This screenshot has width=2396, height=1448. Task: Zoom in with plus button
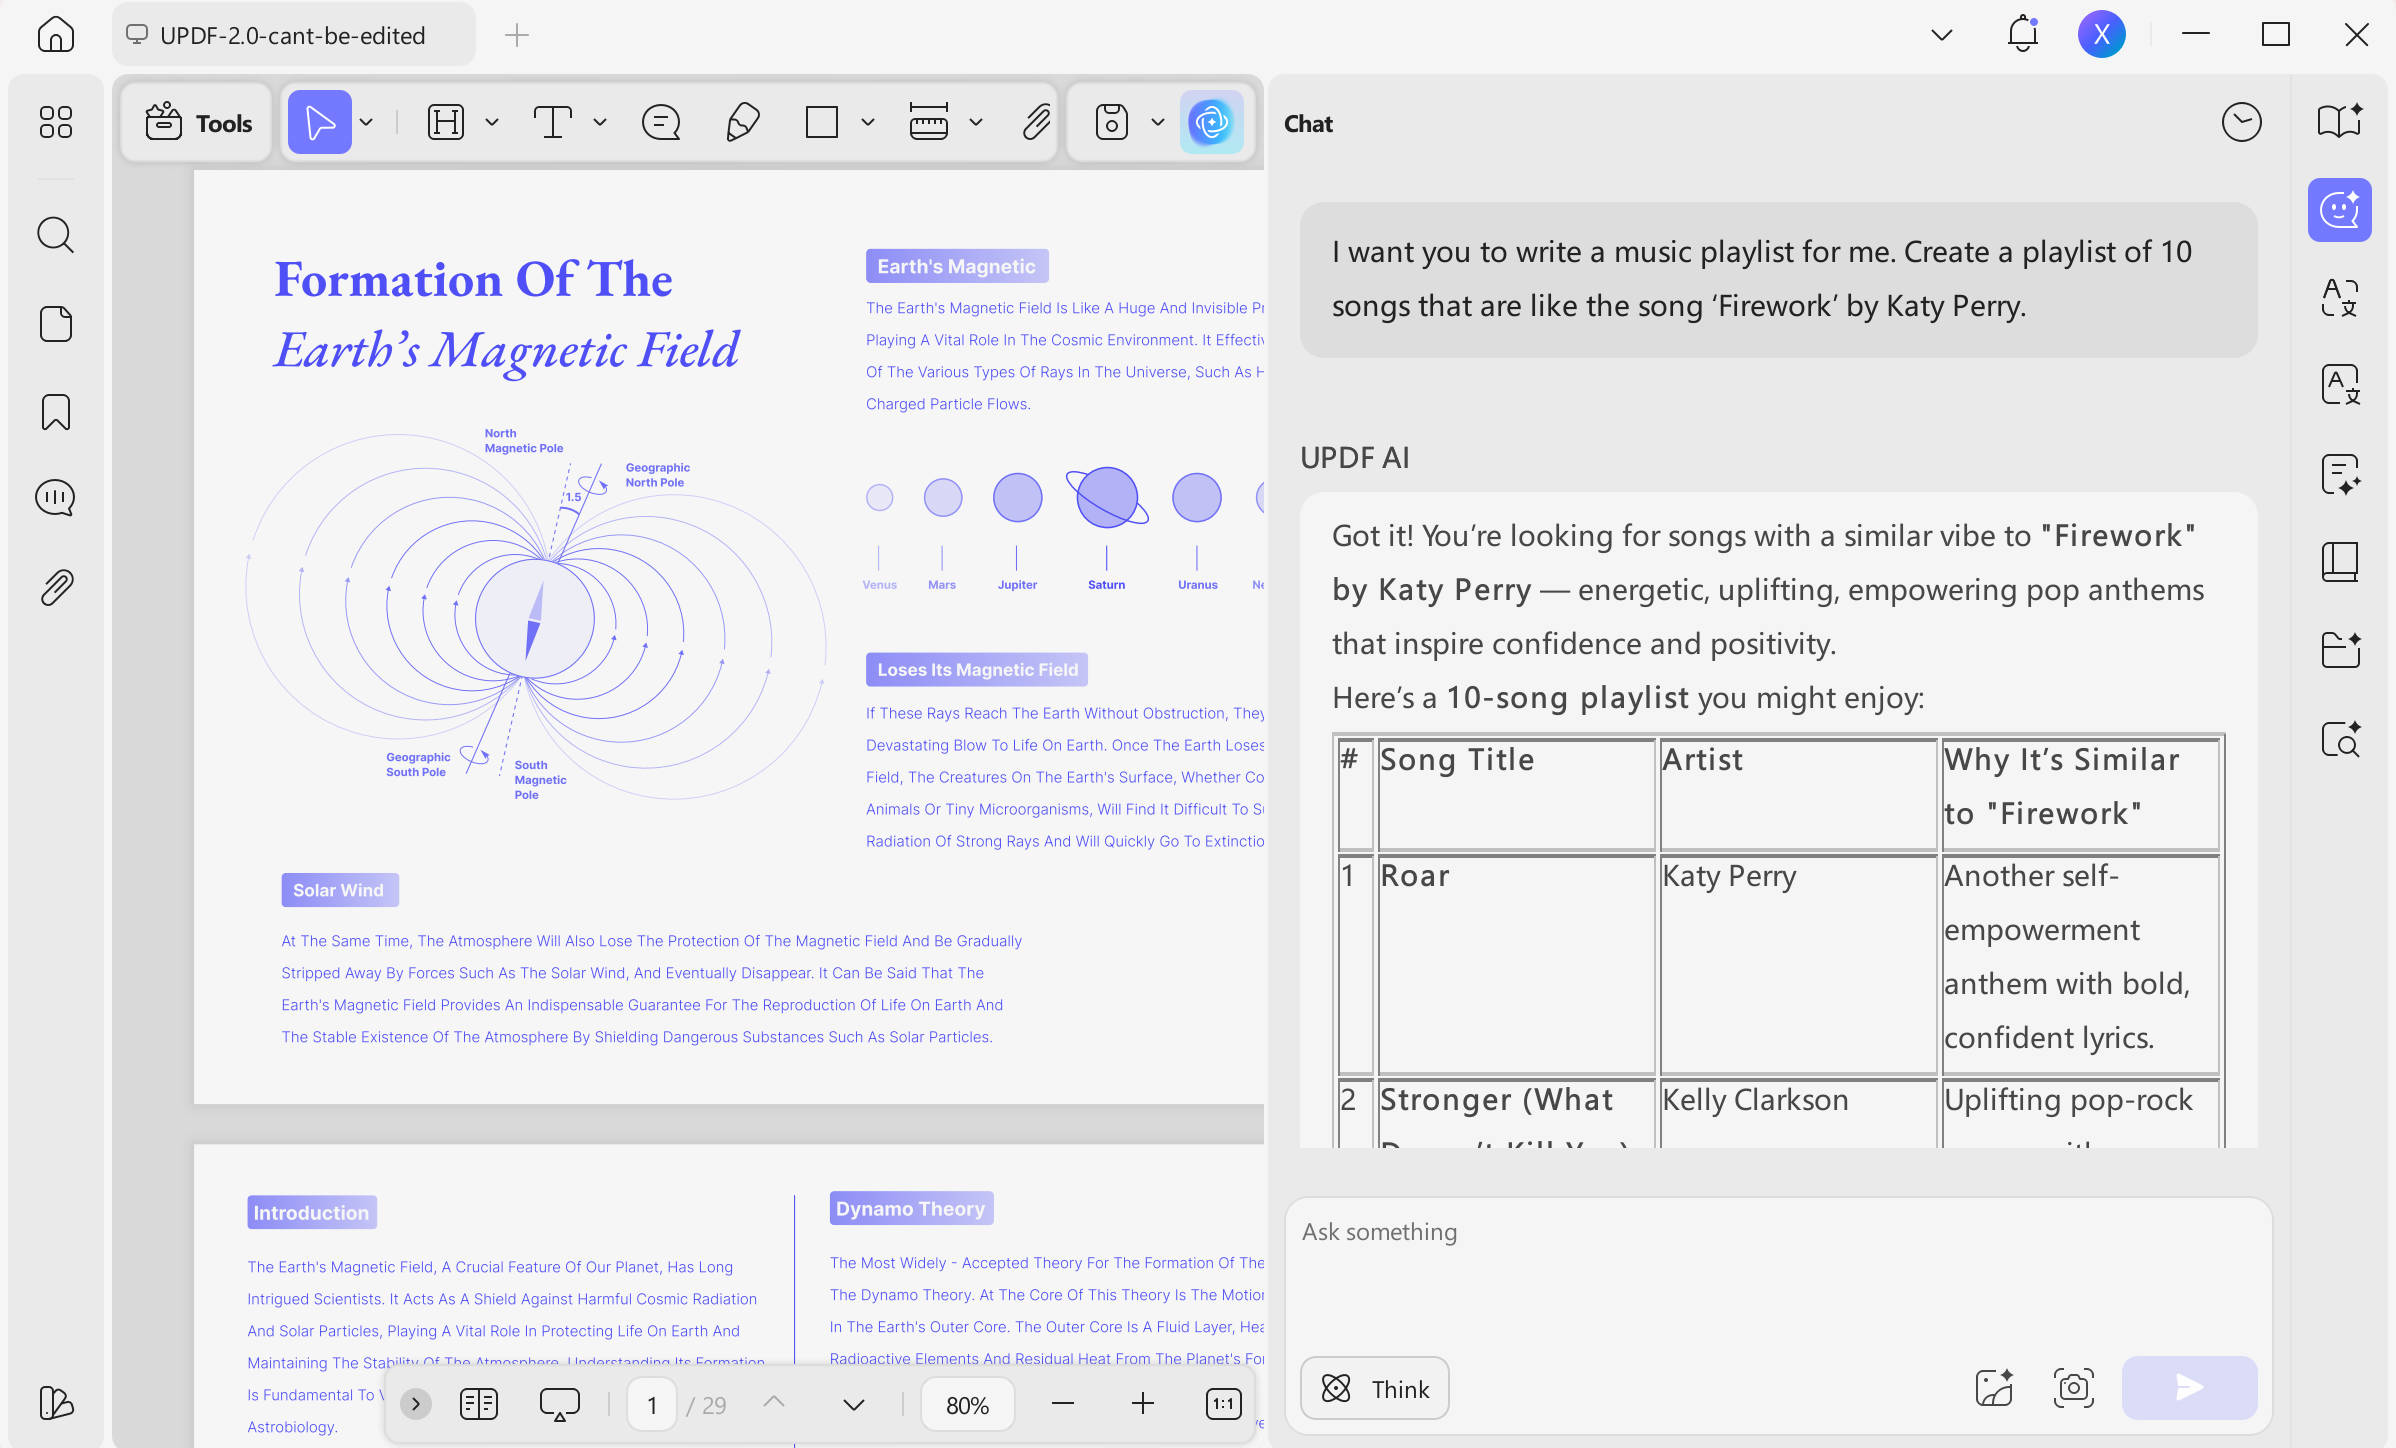point(1143,1404)
